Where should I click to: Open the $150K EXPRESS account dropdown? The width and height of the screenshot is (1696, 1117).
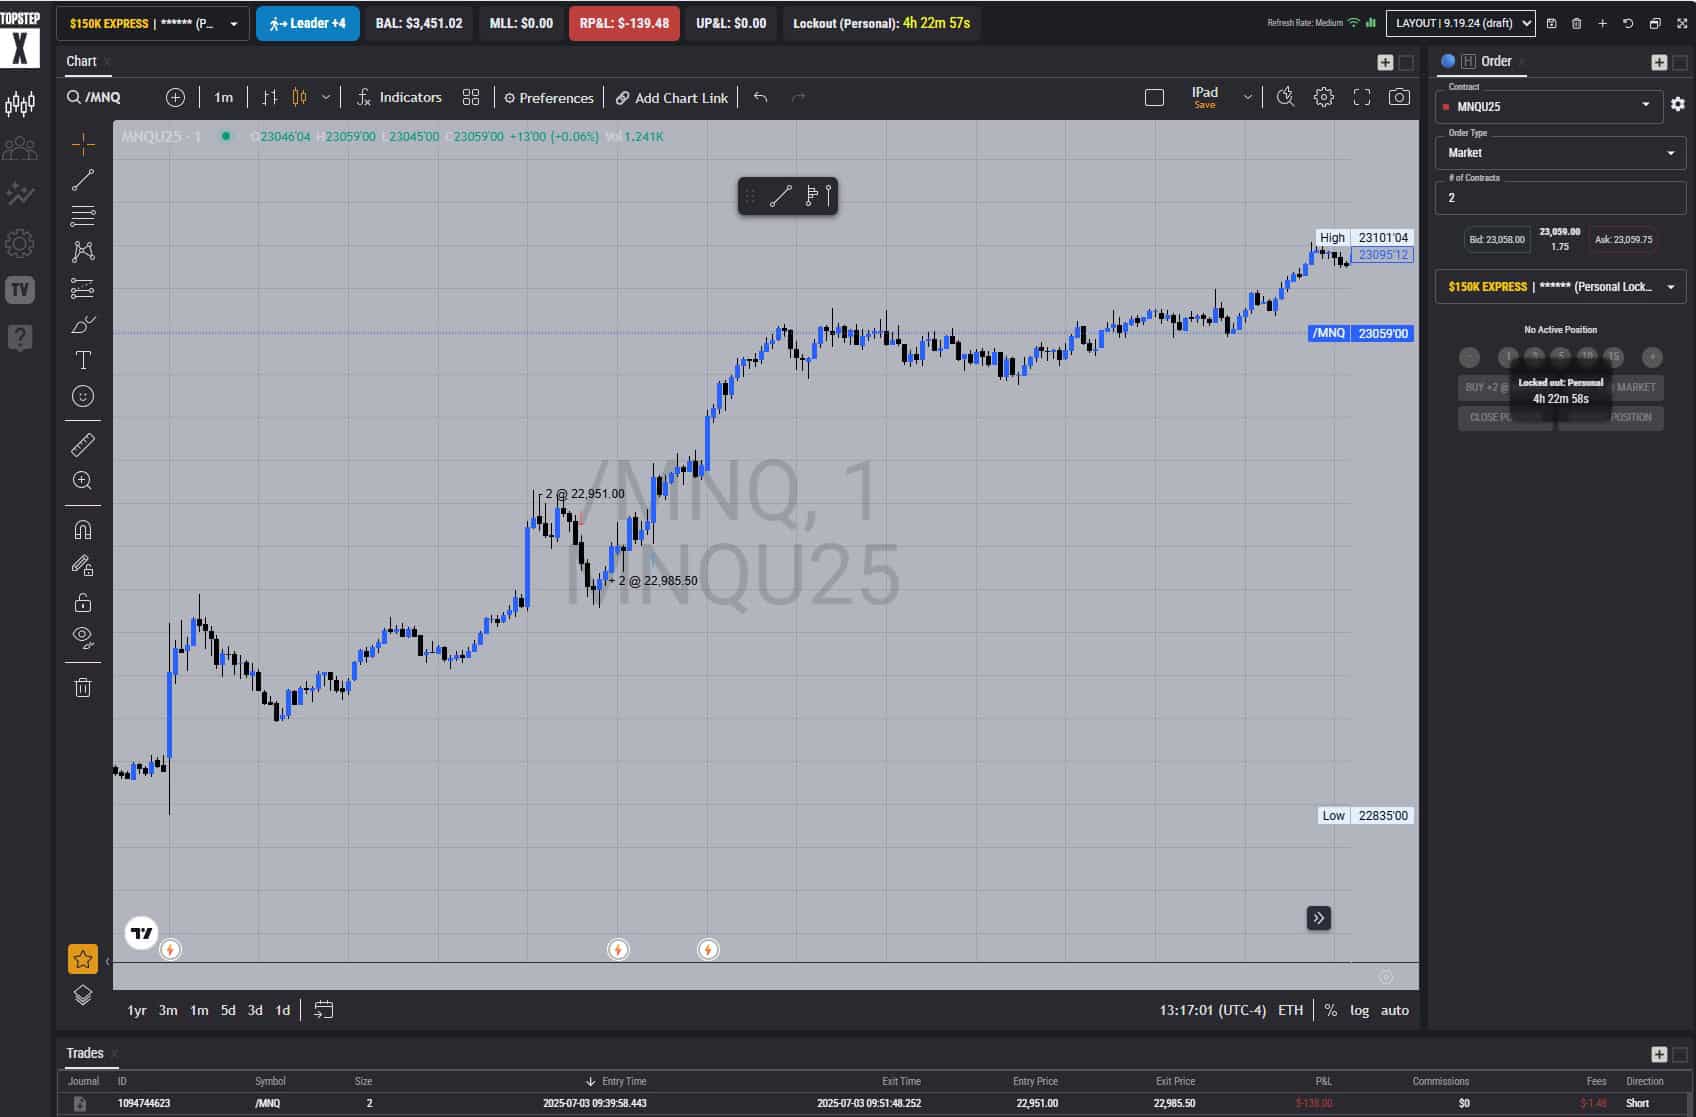(x=153, y=23)
